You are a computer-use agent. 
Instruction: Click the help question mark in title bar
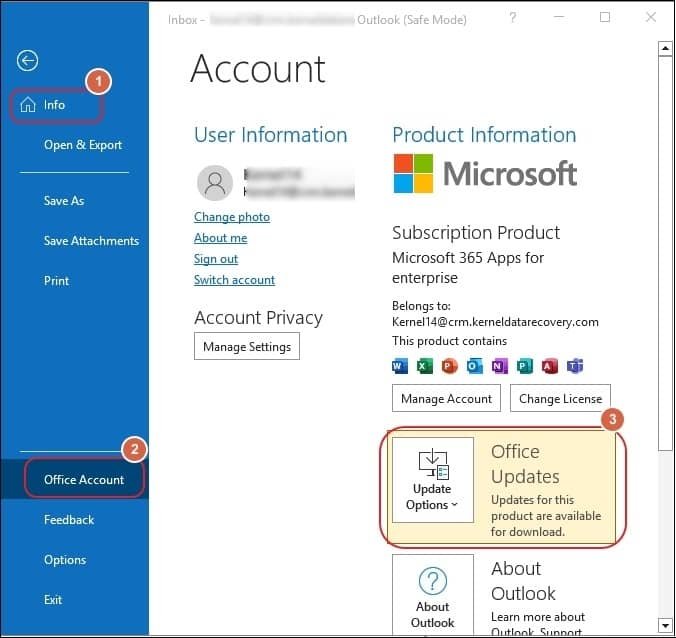point(513,18)
